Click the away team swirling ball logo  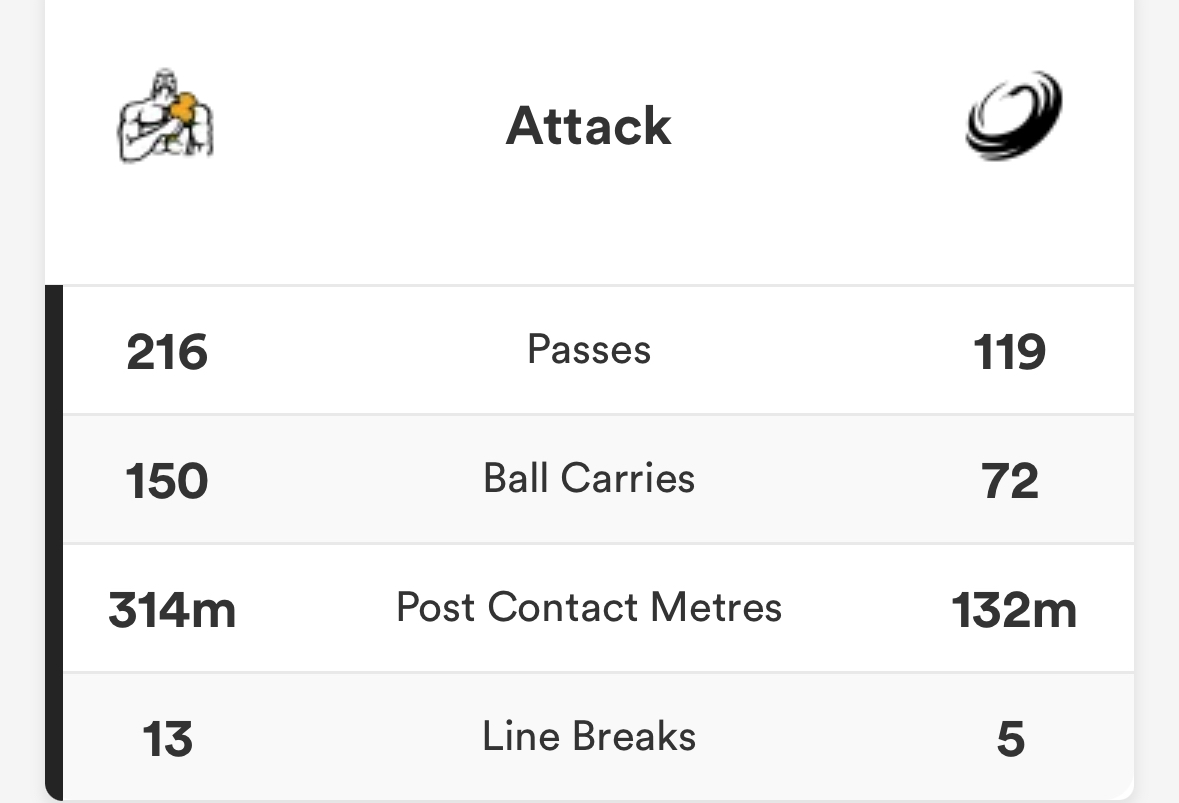[1012, 116]
